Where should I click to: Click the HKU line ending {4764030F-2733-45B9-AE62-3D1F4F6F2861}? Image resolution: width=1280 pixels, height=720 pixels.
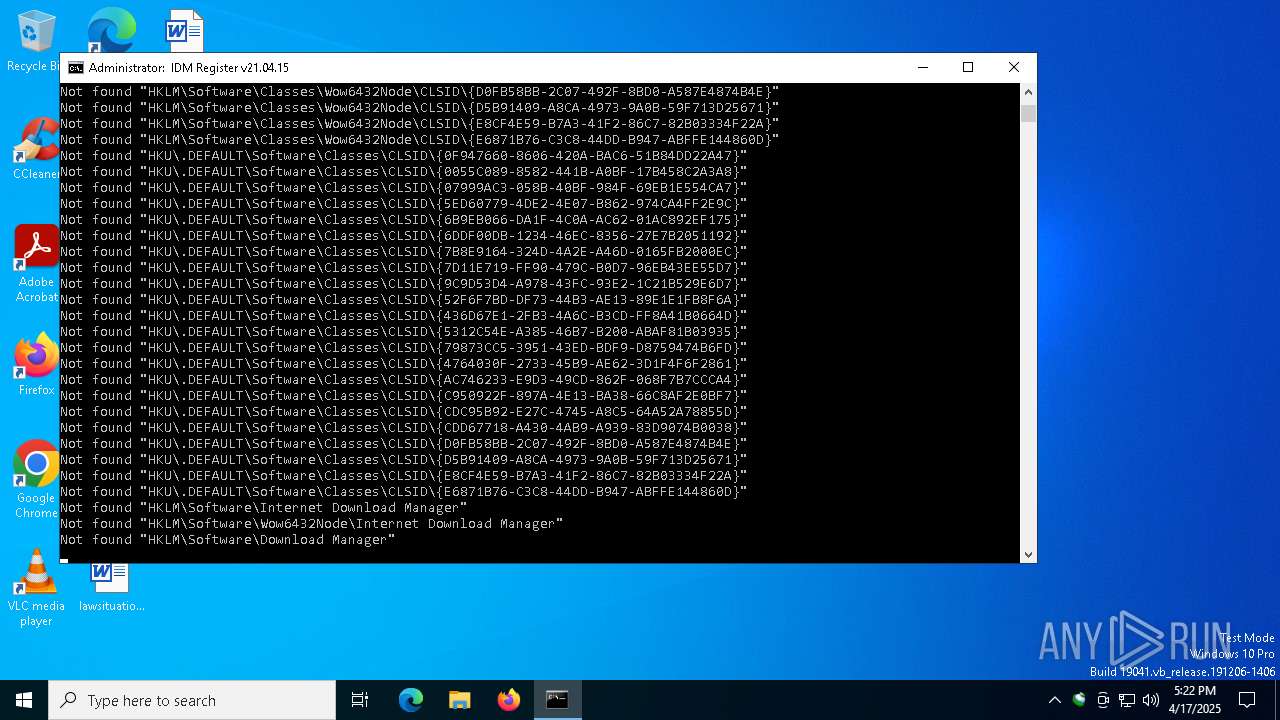pyautogui.click(x=403, y=364)
